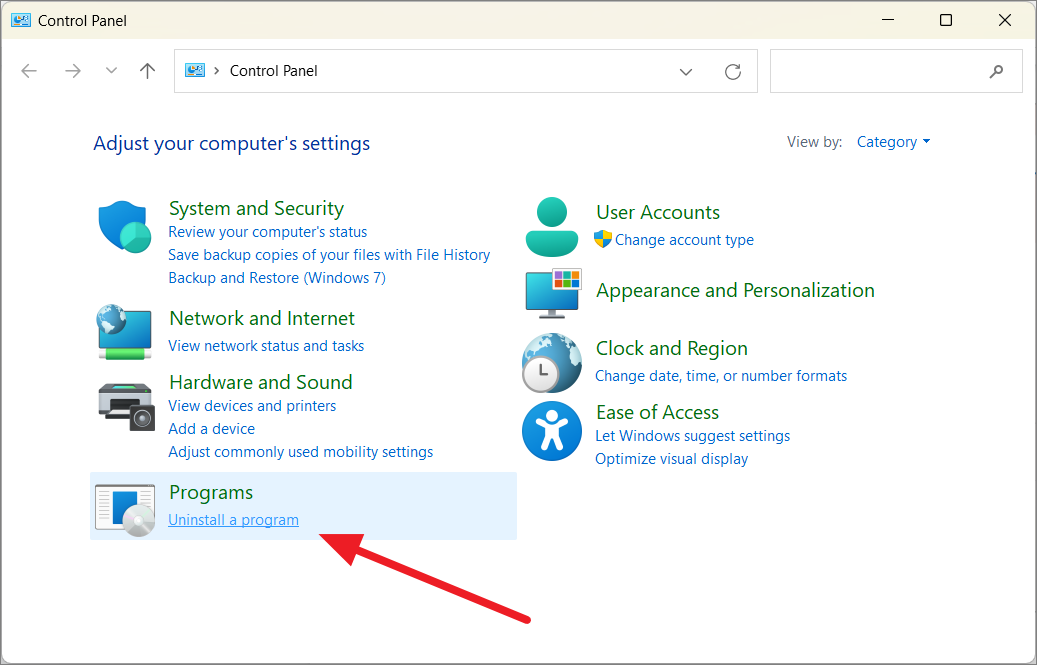Image resolution: width=1037 pixels, height=665 pixels.
Task: Click the Hardware and Sound printer icon
Action: (126, 406)
